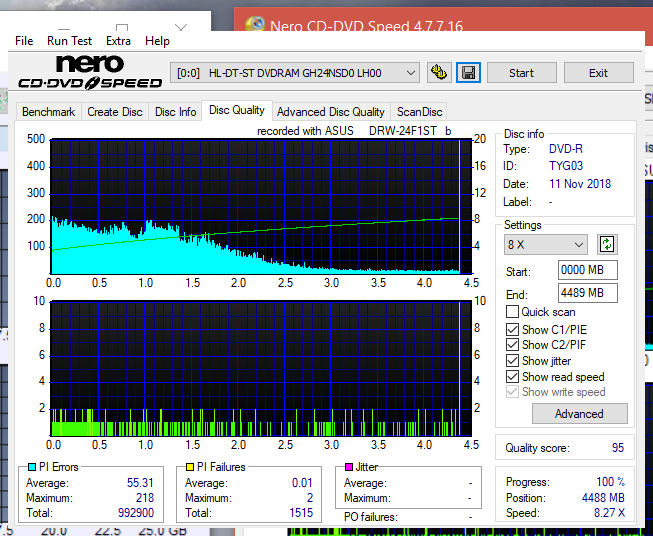The image size is (653, 536).
Task: Click the End field showing 4489 MB
Action: pos(587,293)
